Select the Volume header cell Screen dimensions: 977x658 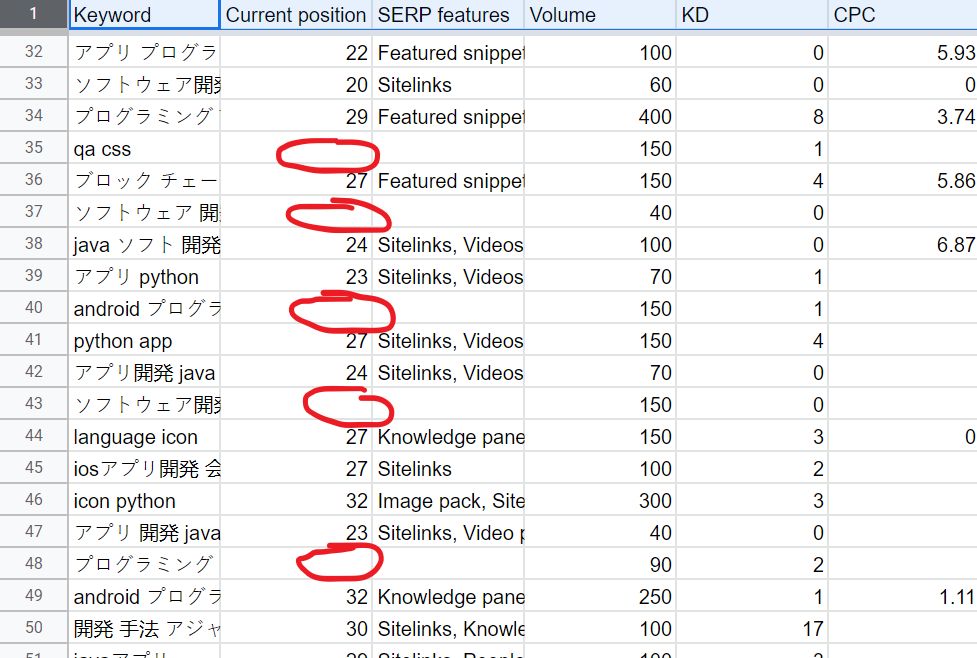pos(600,15)
